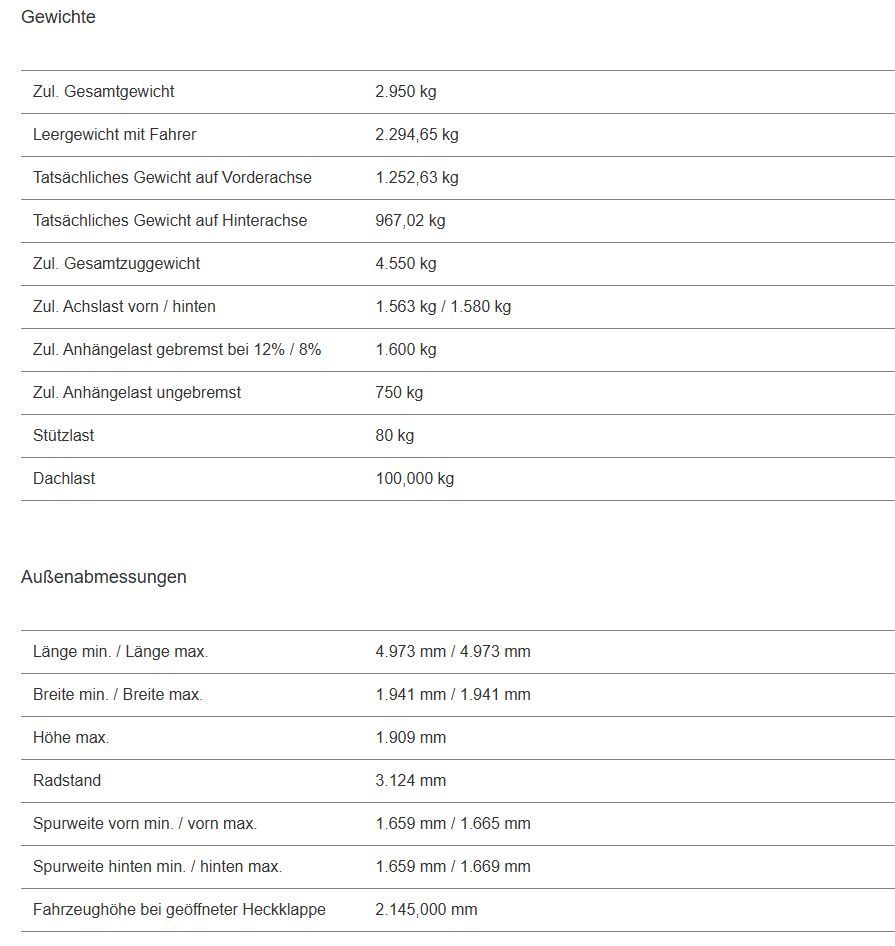The width and height of the screenshot is (895, 946).
Task: Click the Stützlast row label
Action: (64, 436)
